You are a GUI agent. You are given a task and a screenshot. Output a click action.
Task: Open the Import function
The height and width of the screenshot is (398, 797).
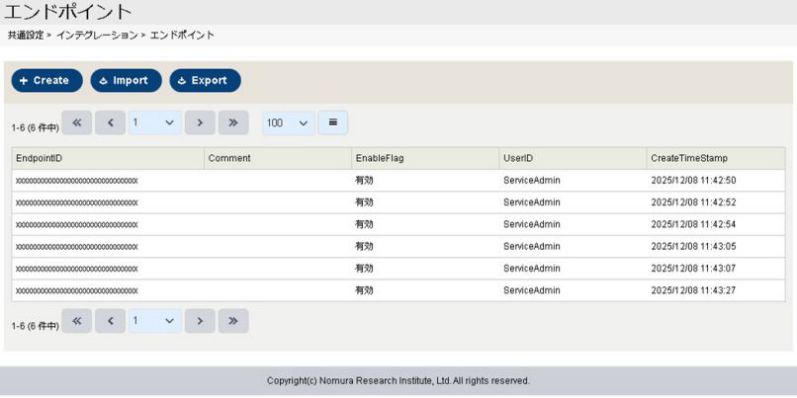click(x=126, y=81)
